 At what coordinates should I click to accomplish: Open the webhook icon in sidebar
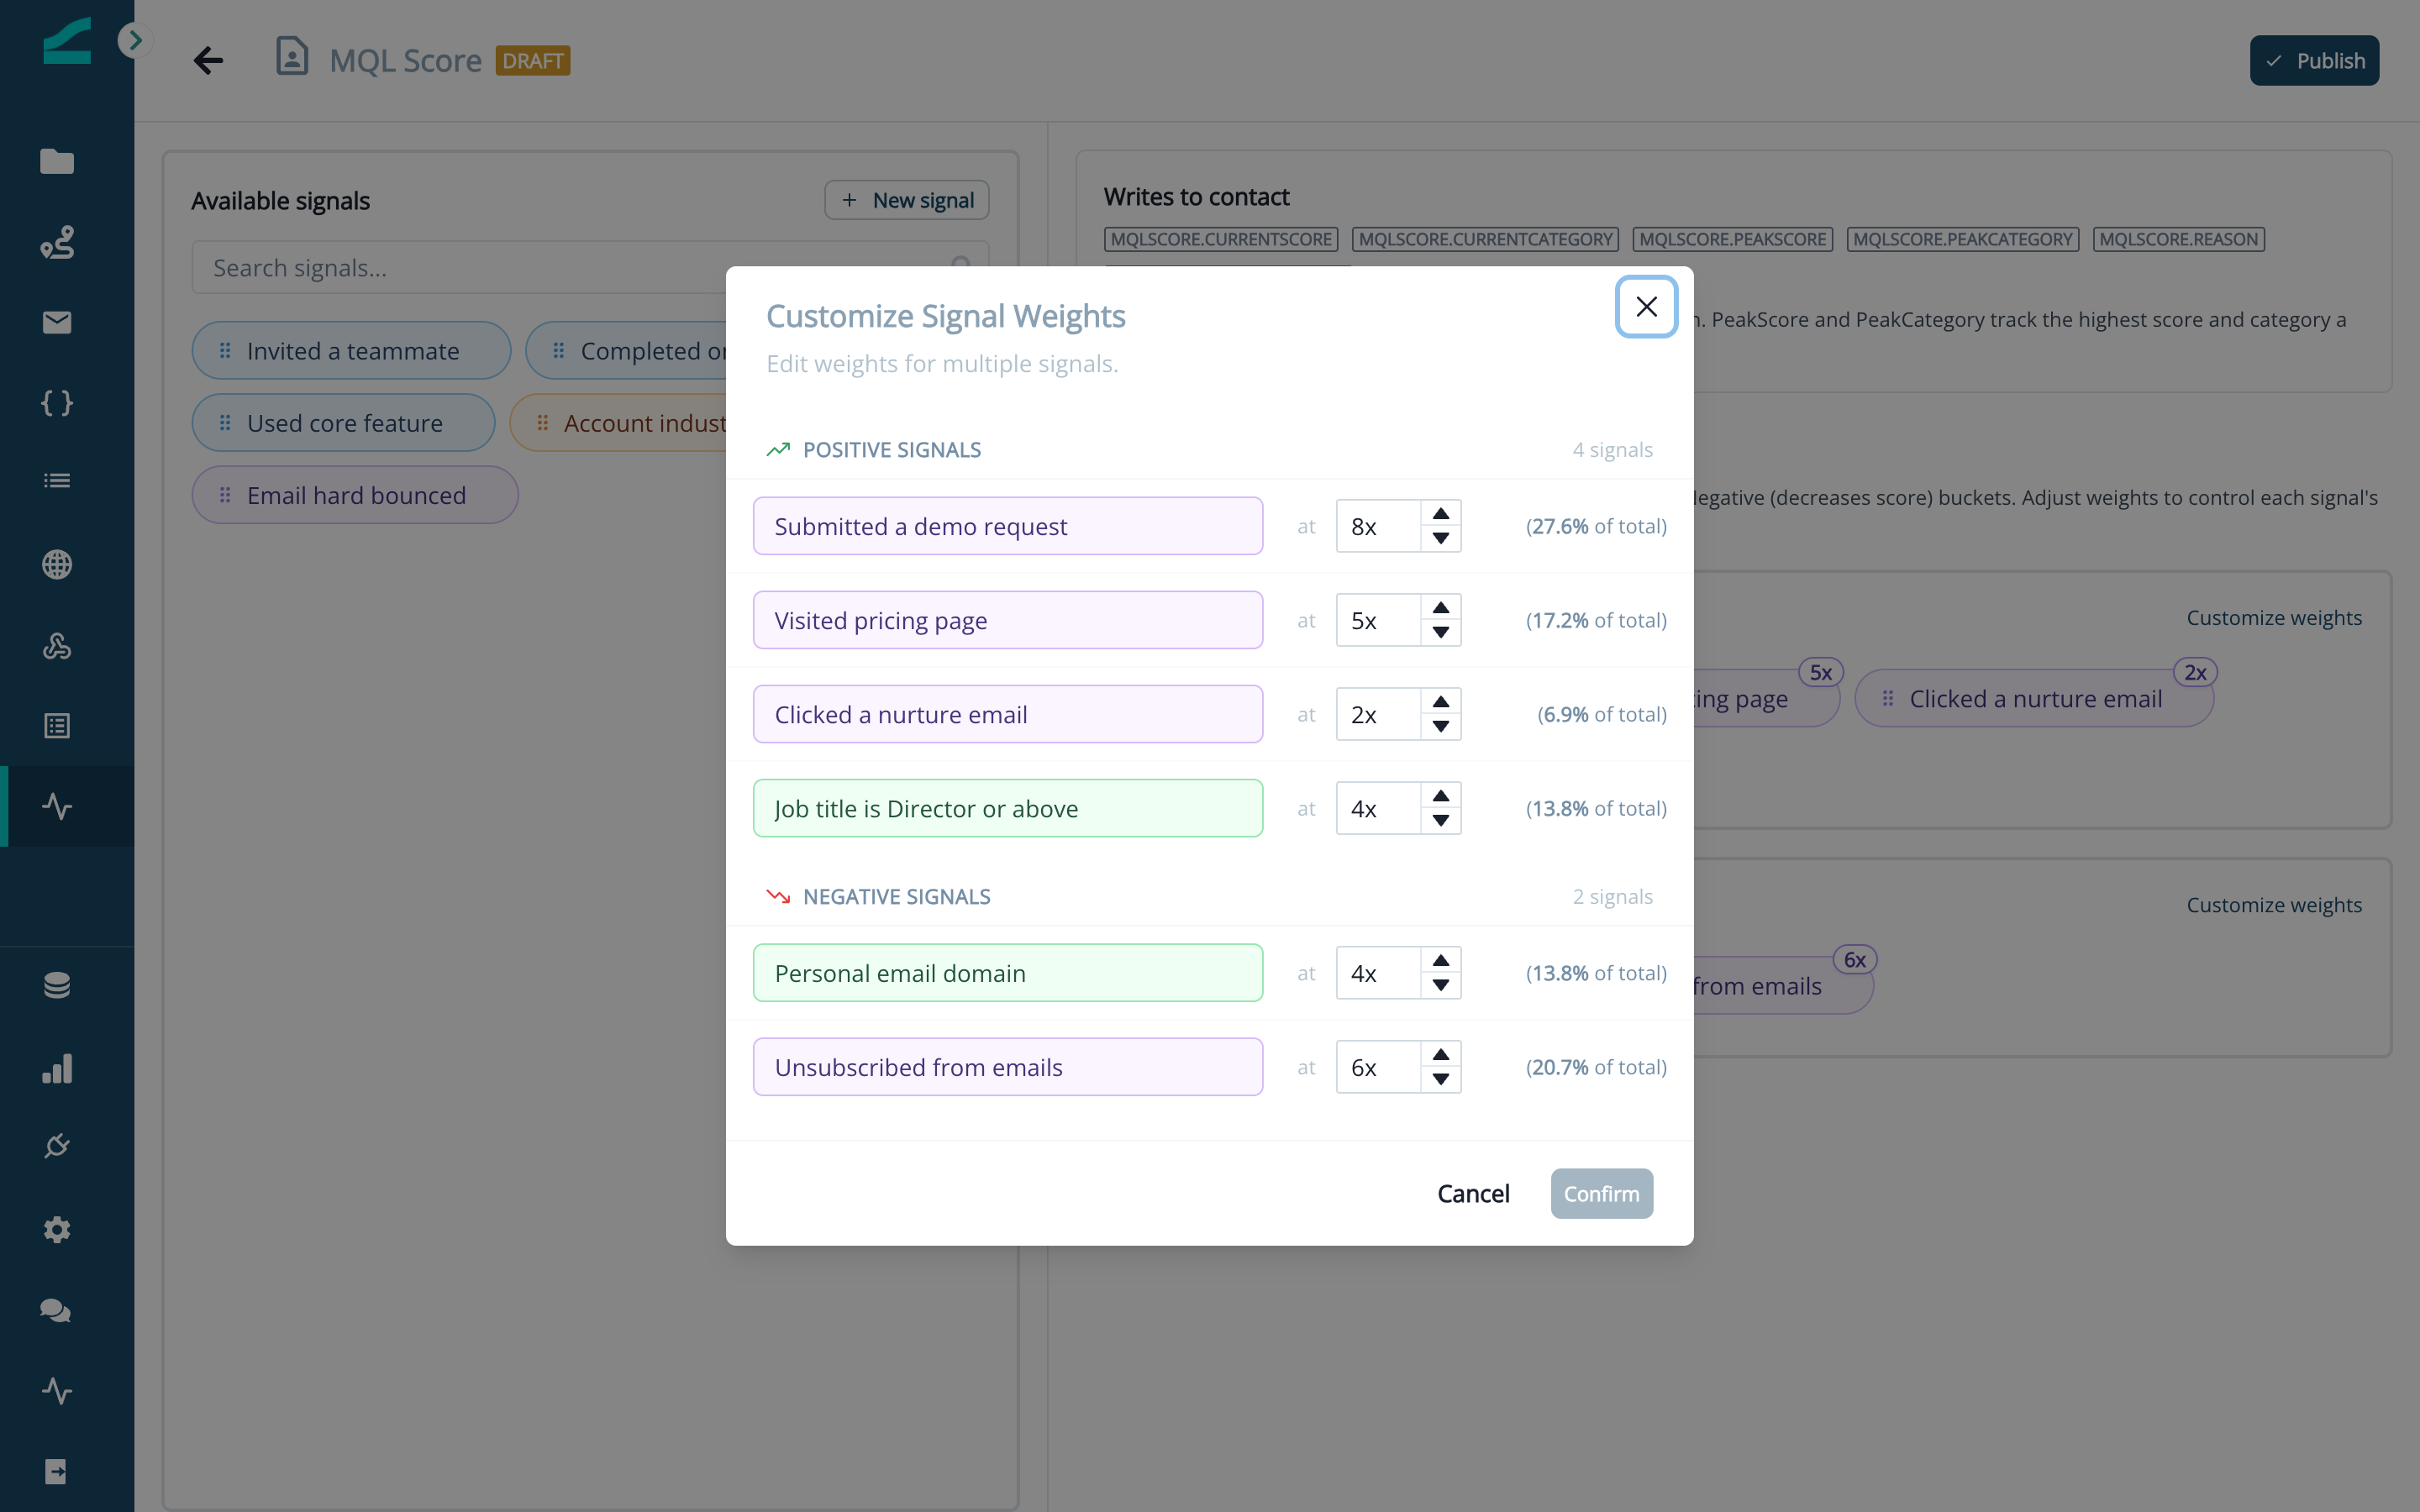tap(57, 646)
